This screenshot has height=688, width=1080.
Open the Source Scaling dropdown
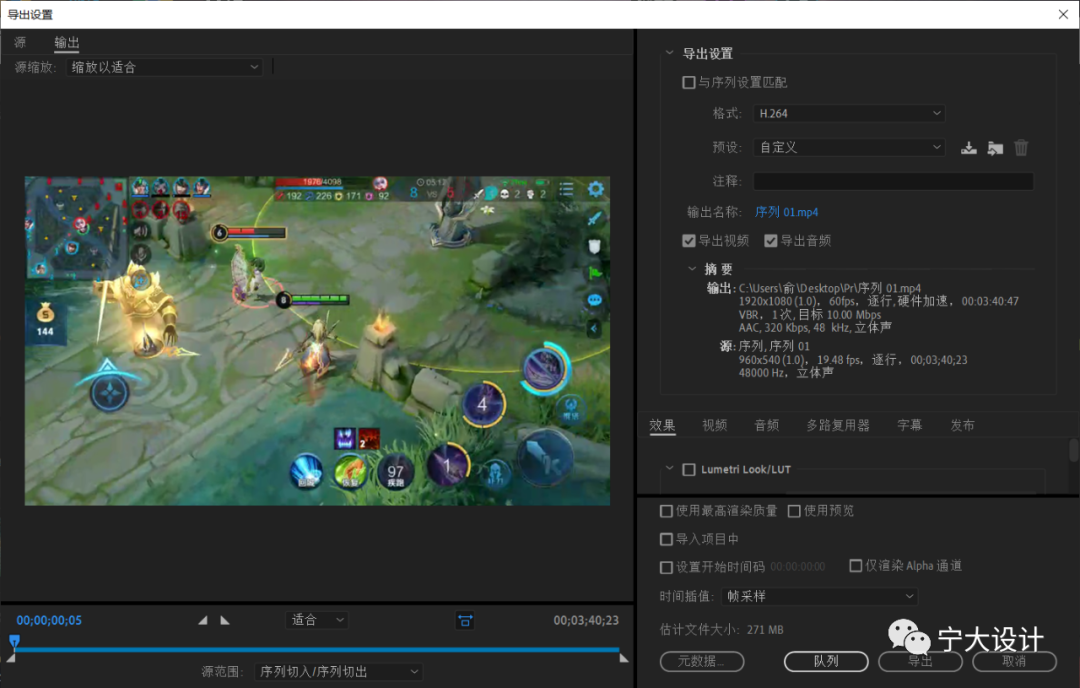tap(164, 67)
